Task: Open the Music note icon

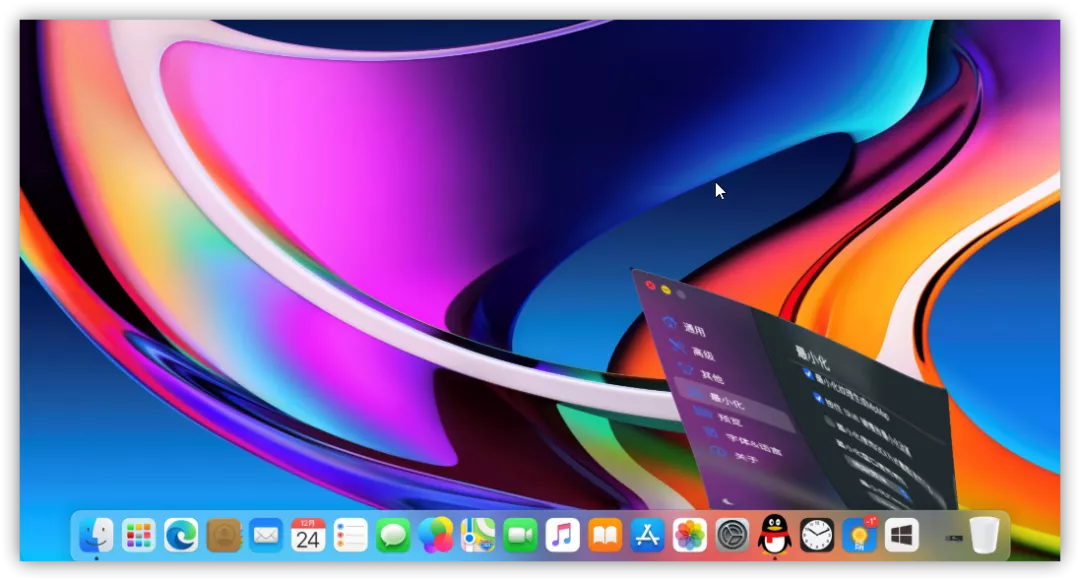Action: [x=563, y=535]
